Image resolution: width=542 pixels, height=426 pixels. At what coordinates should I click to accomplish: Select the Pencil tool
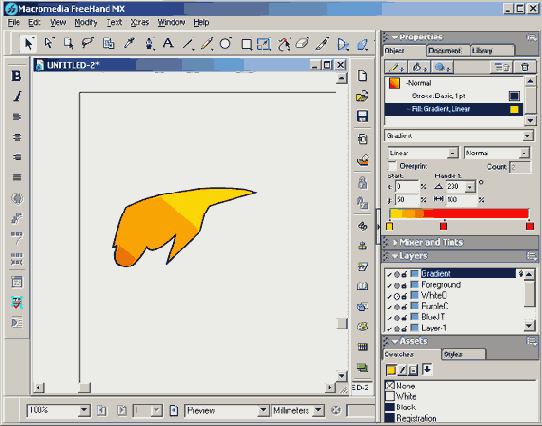click(x=206, y=44)
